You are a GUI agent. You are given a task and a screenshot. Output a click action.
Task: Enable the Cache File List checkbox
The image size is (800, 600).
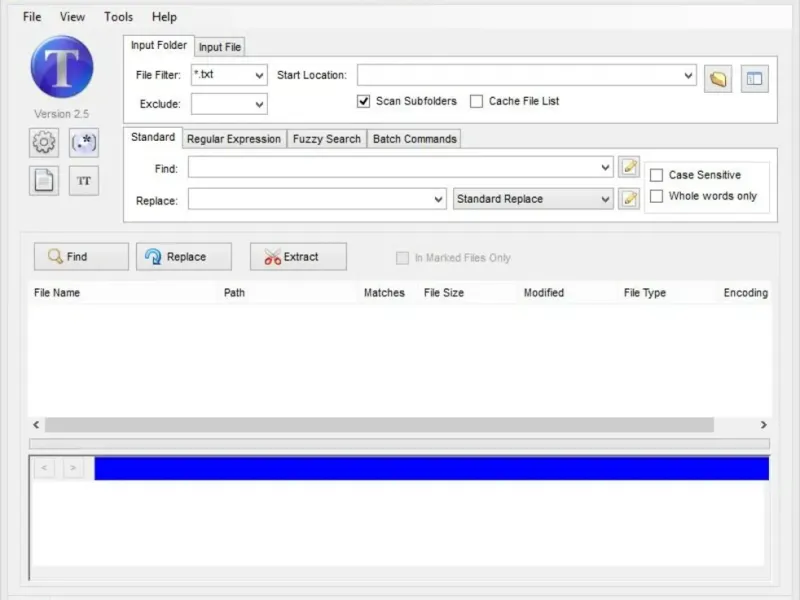pos(476,101)
